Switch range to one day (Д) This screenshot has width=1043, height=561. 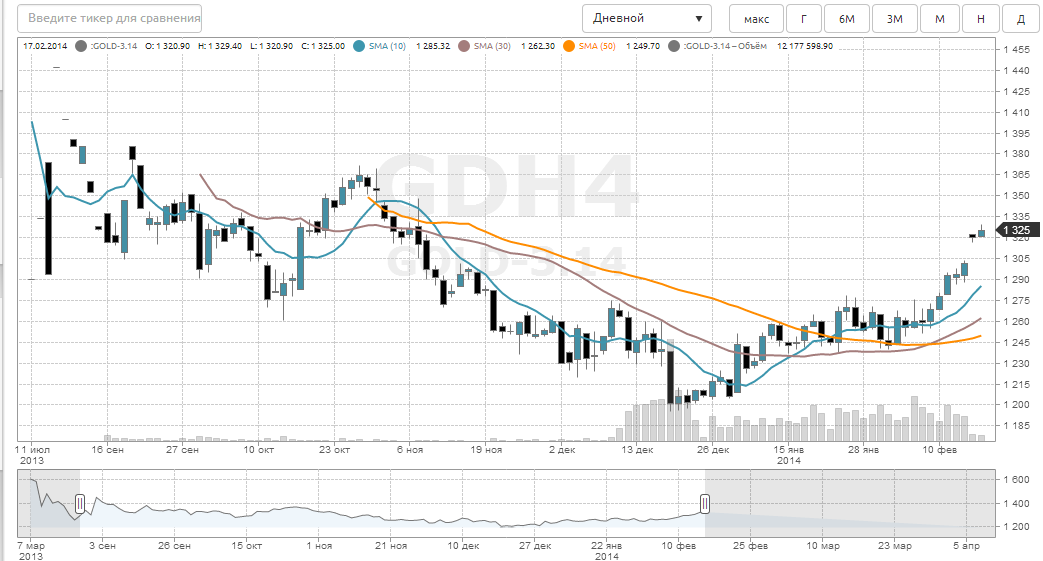pyautogui.click(x=1020, y=19)
